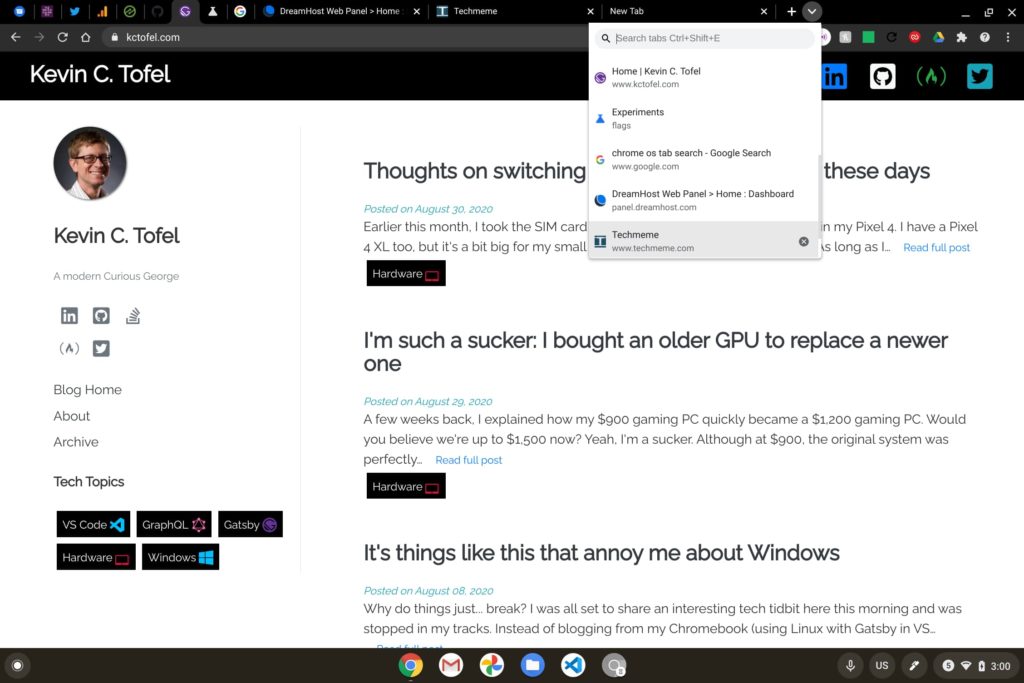The height and width of the screenshot is (683, 1024).
Task: Close Techmeme tab from search list
Action: (x=804, y=241)
